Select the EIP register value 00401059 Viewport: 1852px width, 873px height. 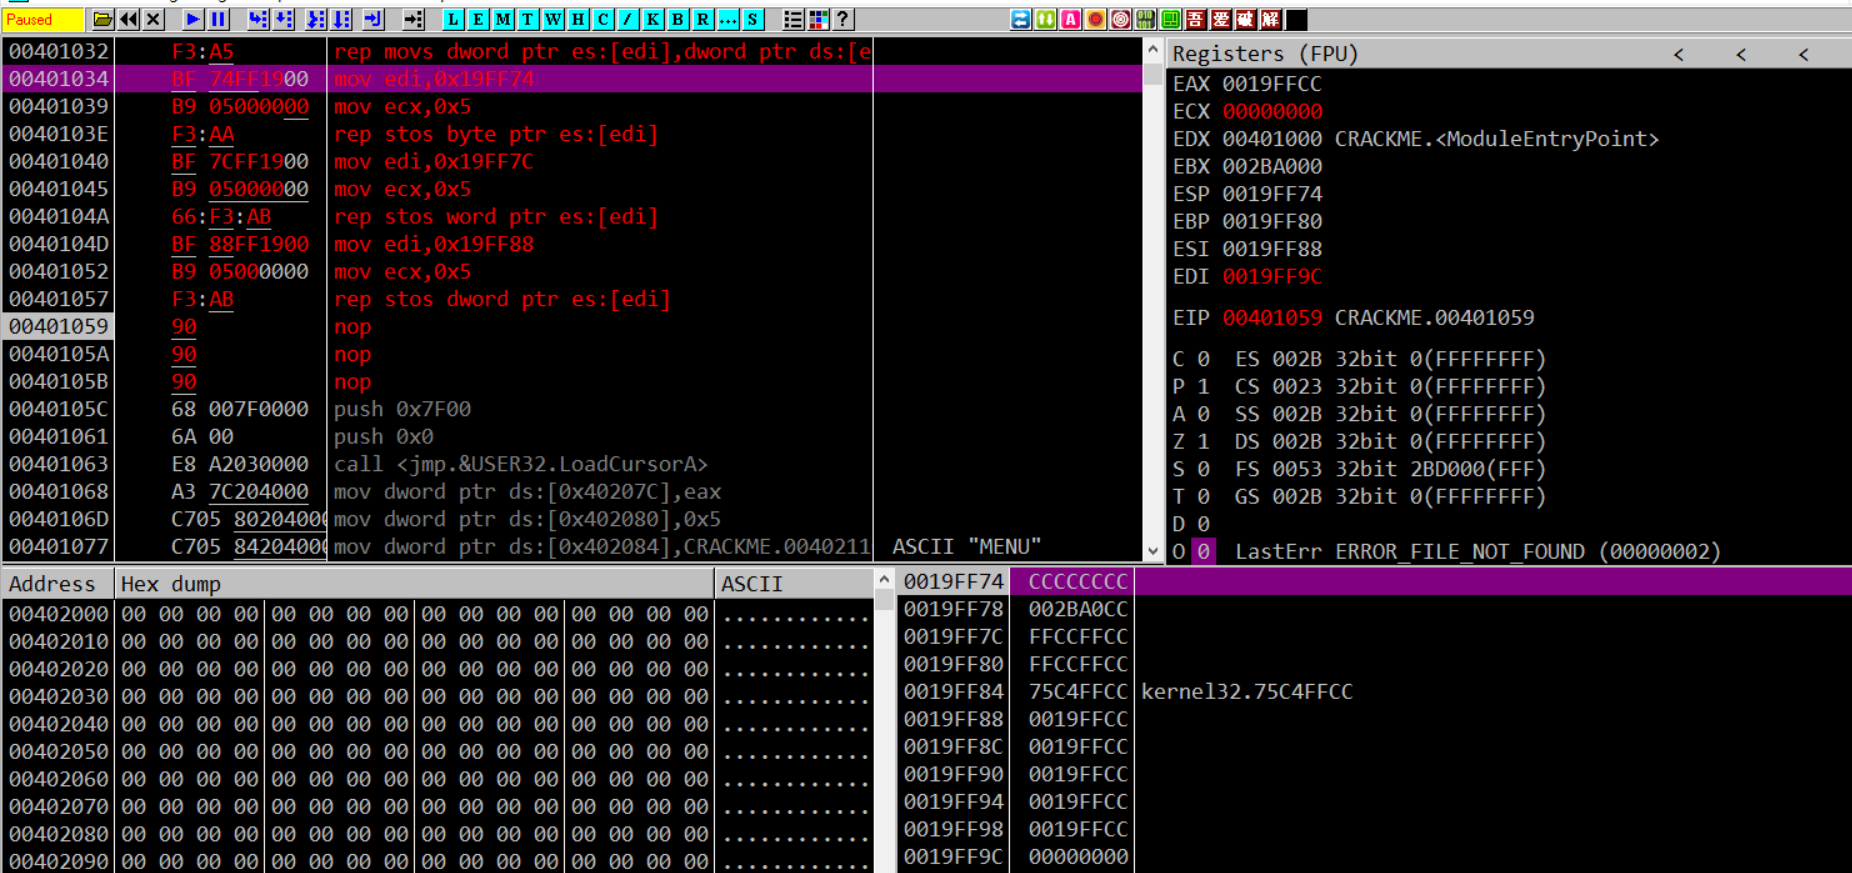pos(1272,318)
